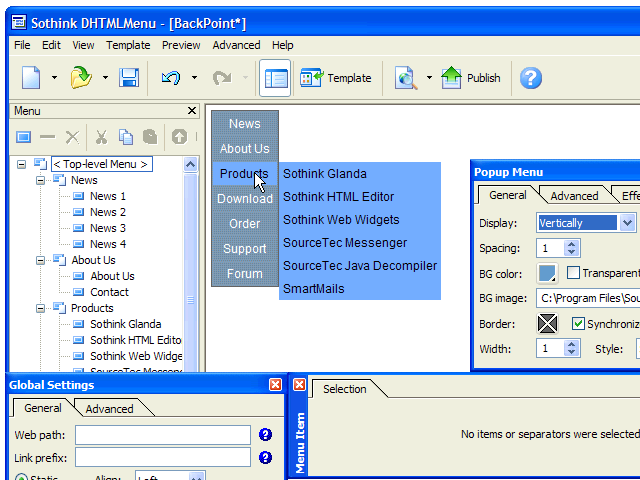
Task: Open the preview dropdown arrow
Action: coord(429,78)
